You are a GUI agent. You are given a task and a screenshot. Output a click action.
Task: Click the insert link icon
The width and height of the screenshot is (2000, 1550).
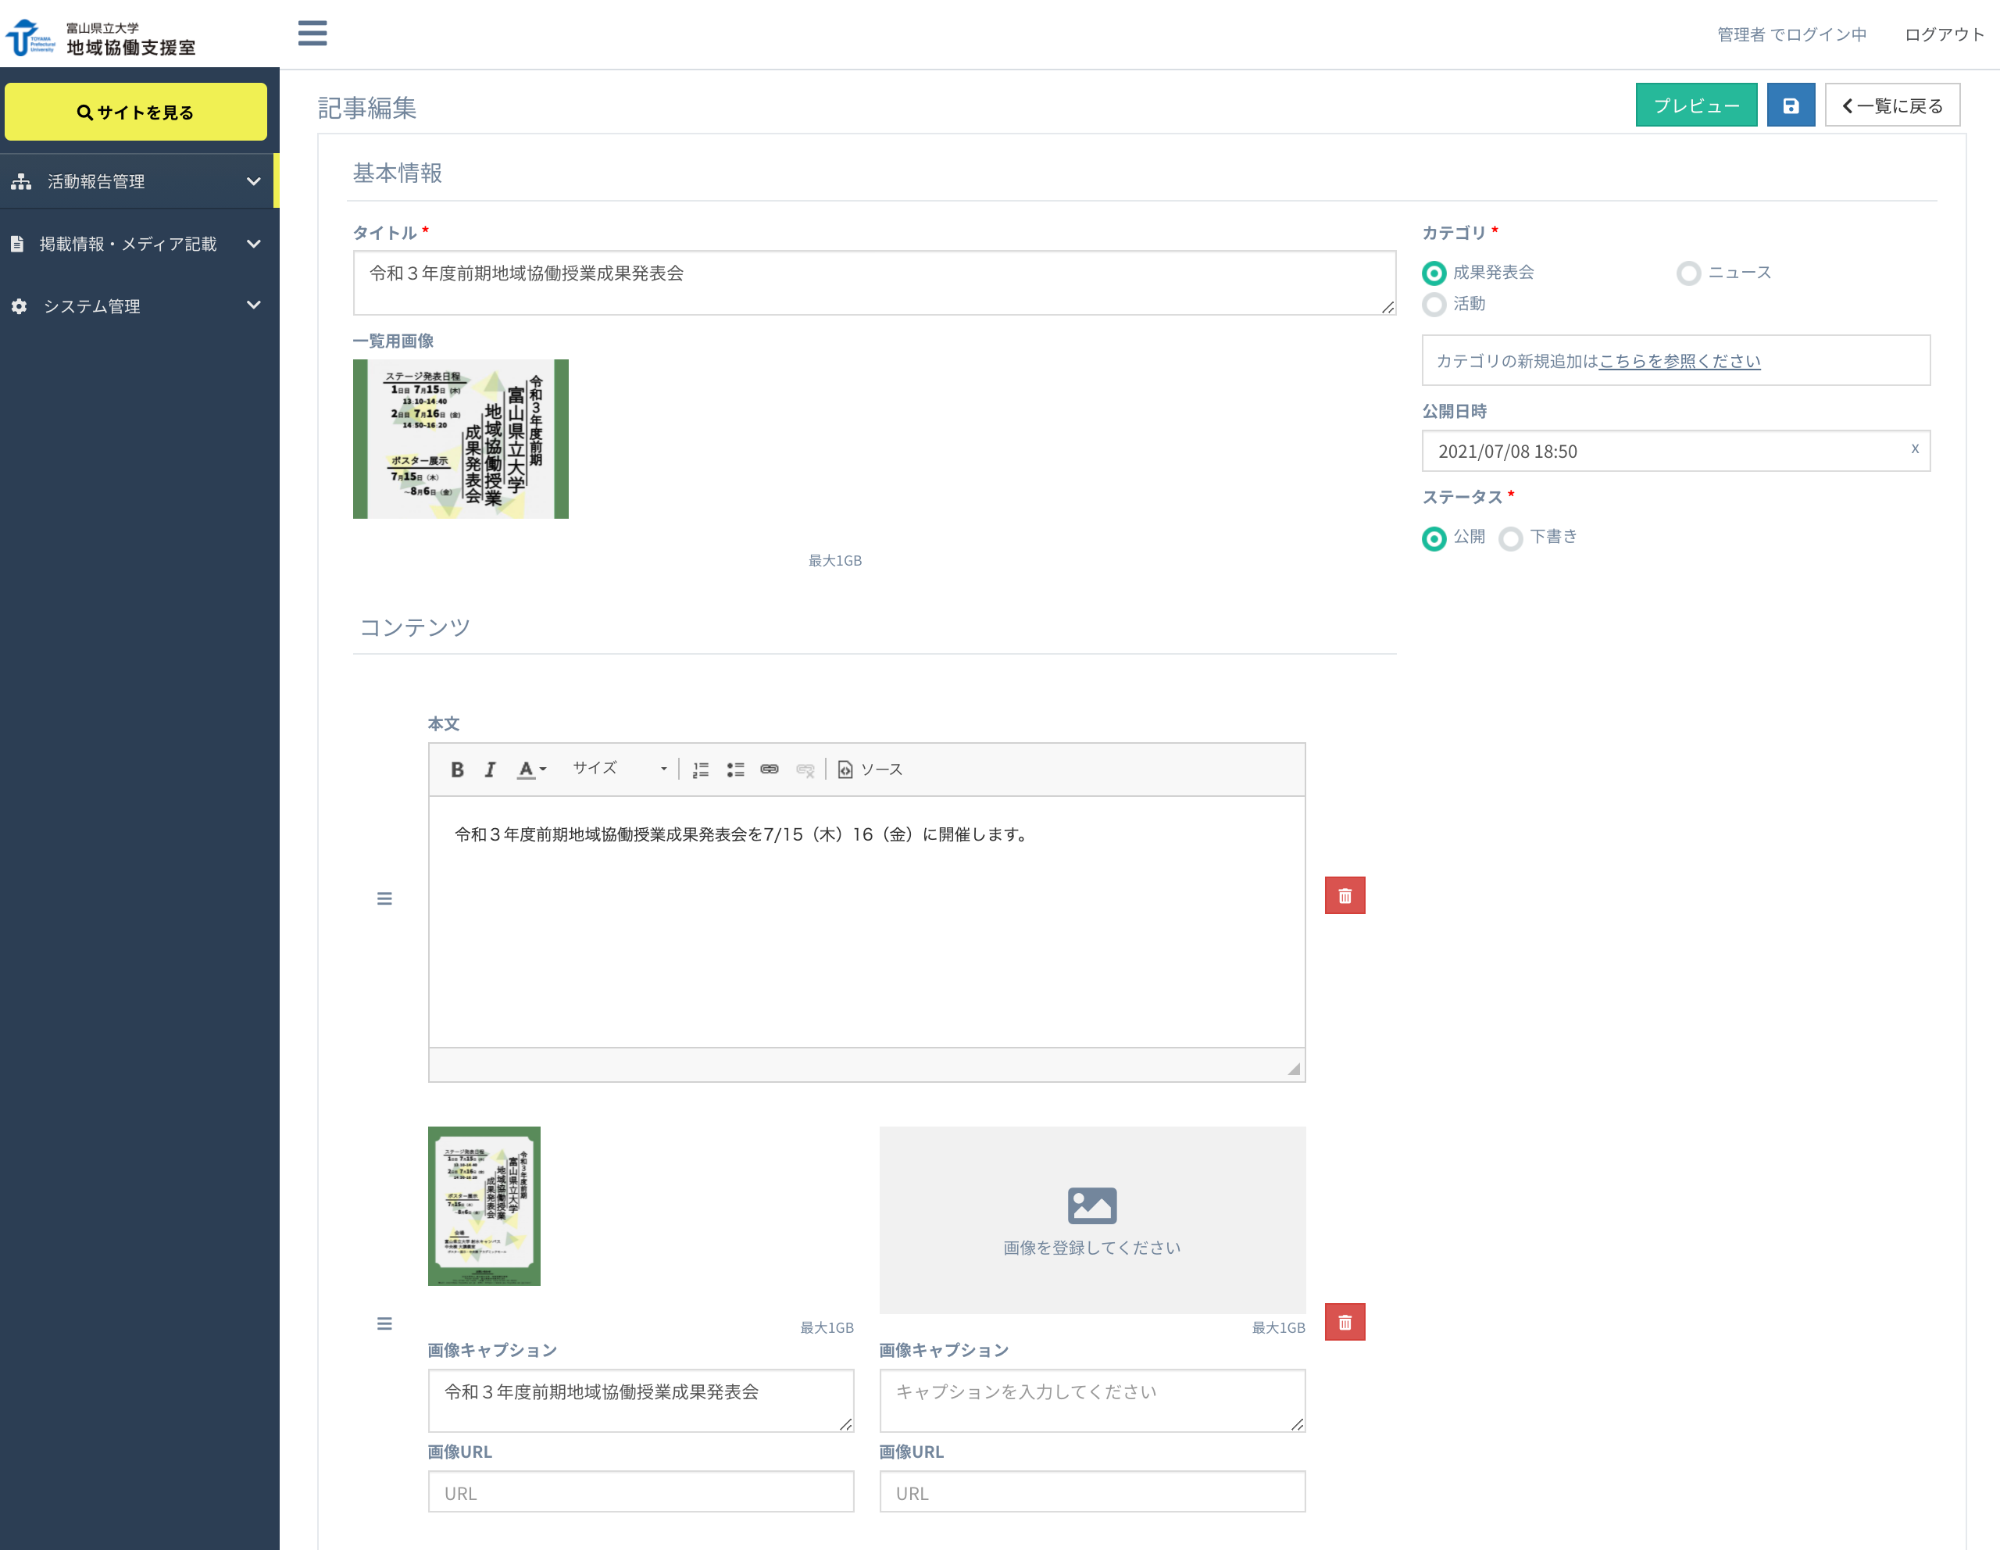[769, 769]
